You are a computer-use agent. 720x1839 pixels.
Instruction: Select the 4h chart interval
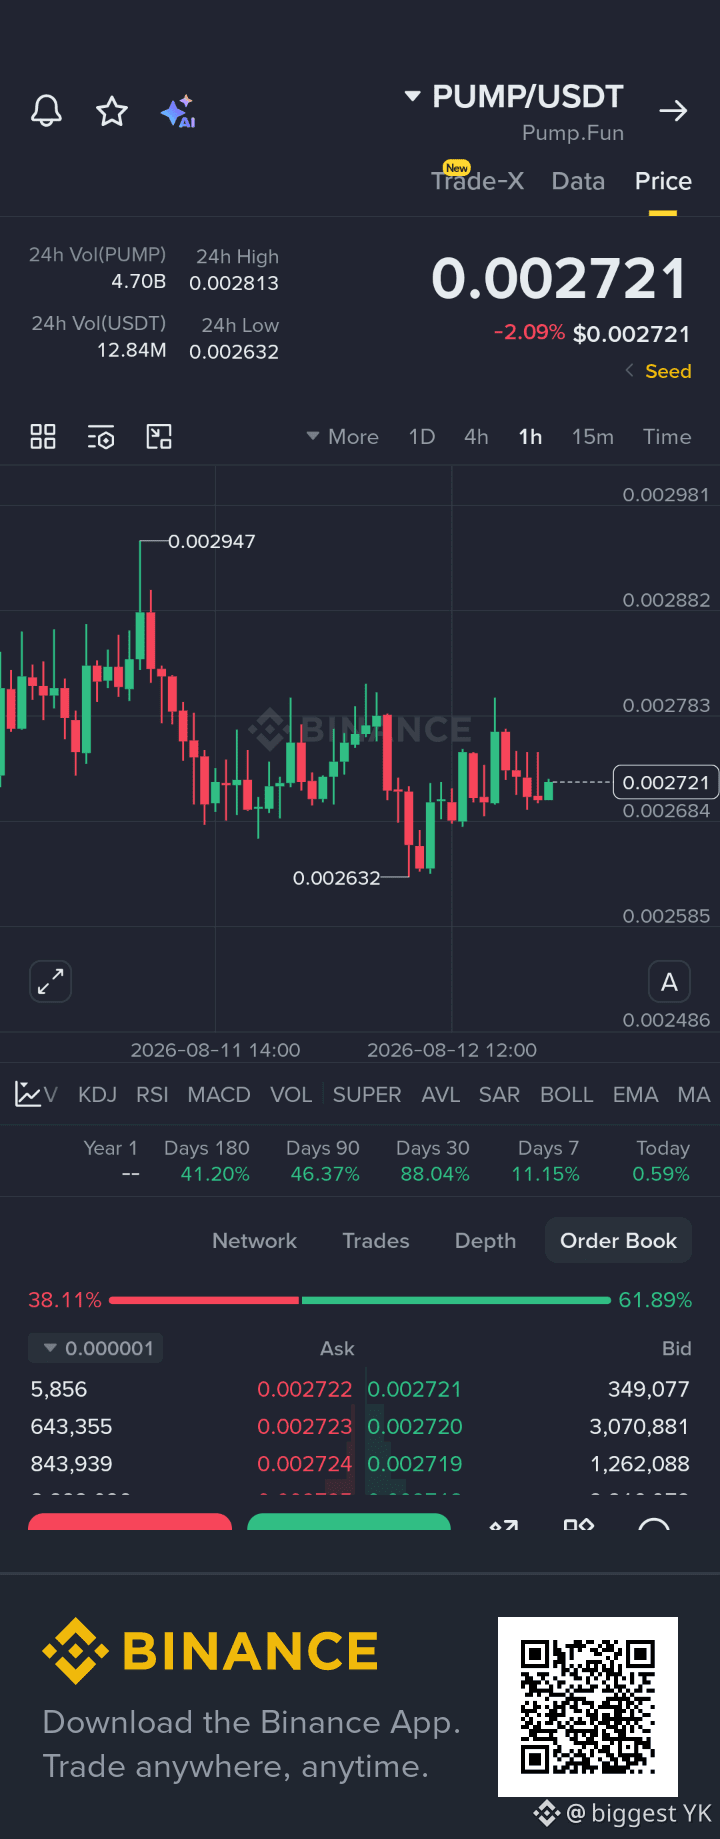(476, 437)
